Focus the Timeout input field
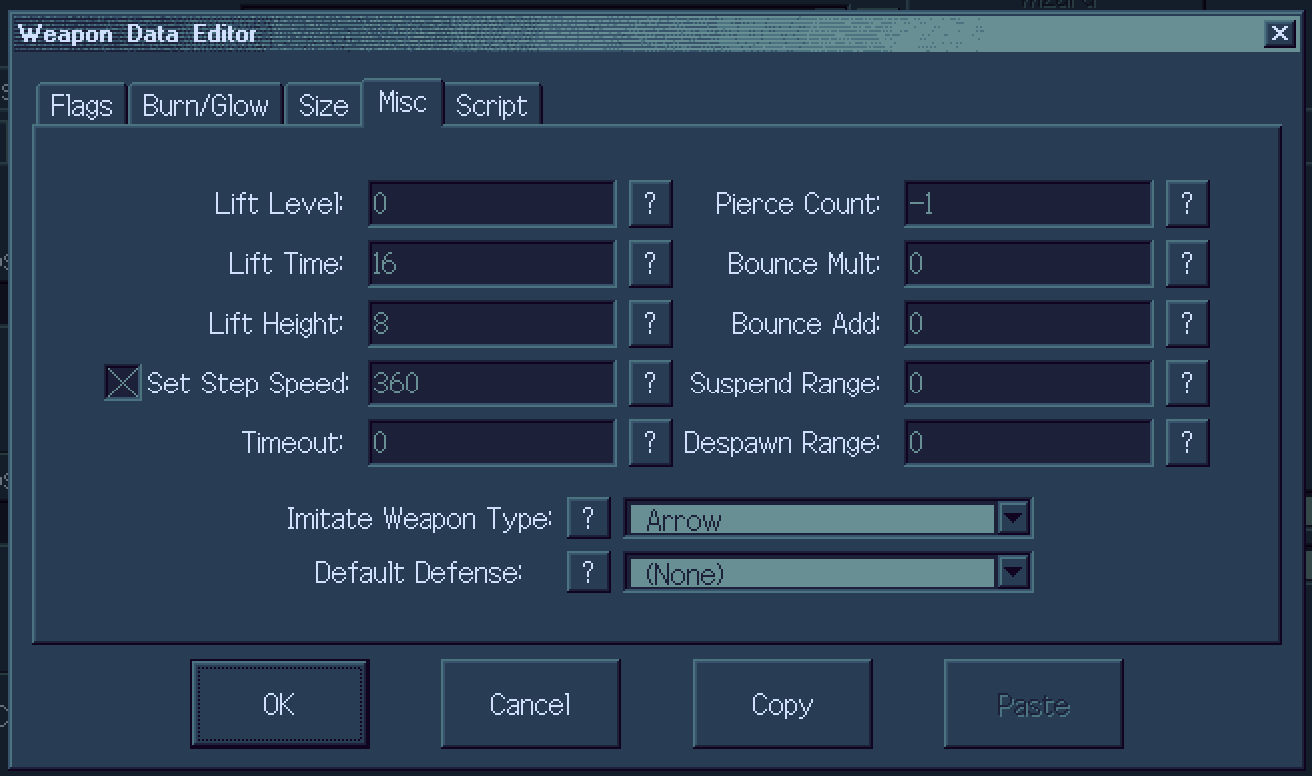The width and height of the screenshot is (1312, 776). pos(492,443)
